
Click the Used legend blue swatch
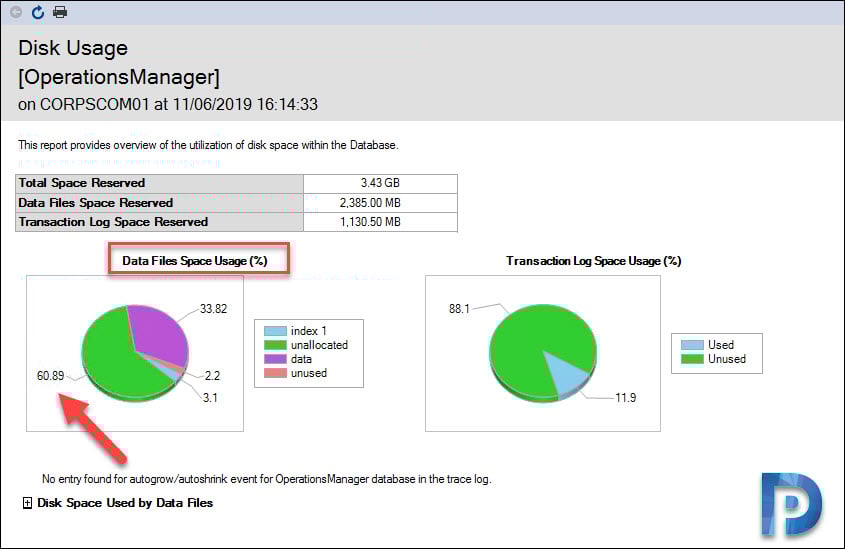(692, 345)
